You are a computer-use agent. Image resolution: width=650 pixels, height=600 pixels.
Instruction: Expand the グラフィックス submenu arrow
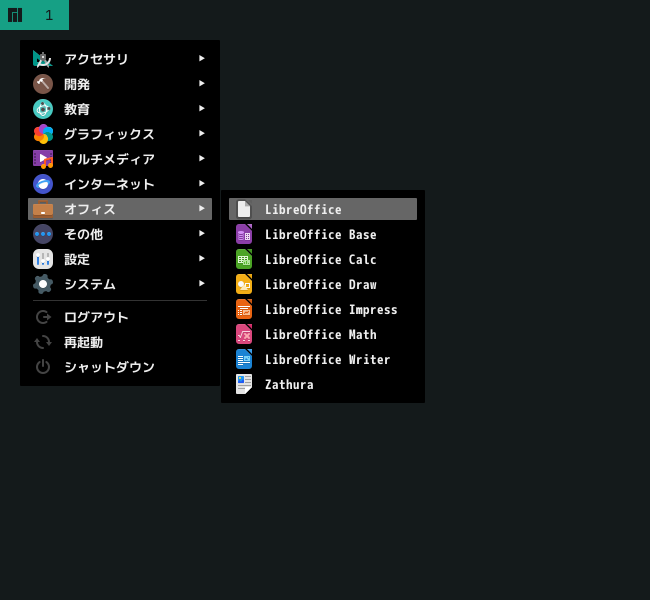tap(201, 133)
